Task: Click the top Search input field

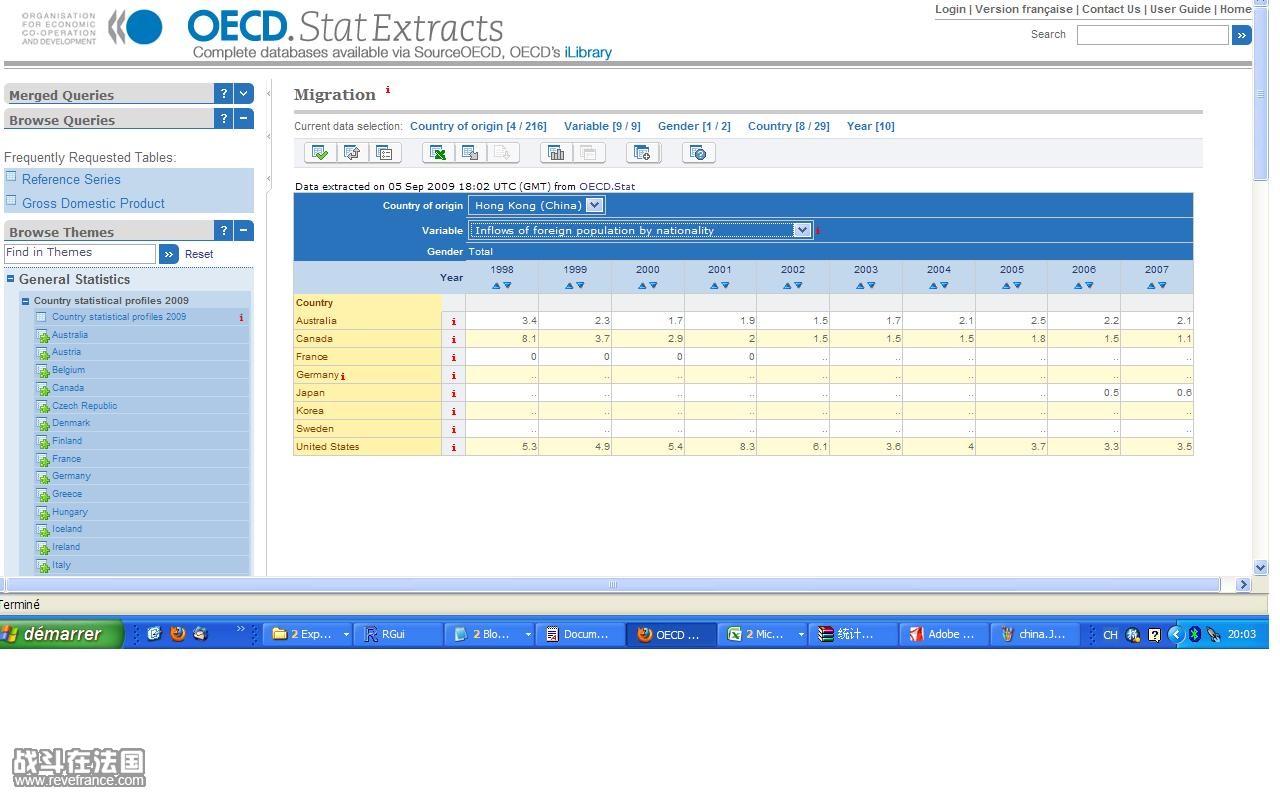Action: [x=1152, y=35]
